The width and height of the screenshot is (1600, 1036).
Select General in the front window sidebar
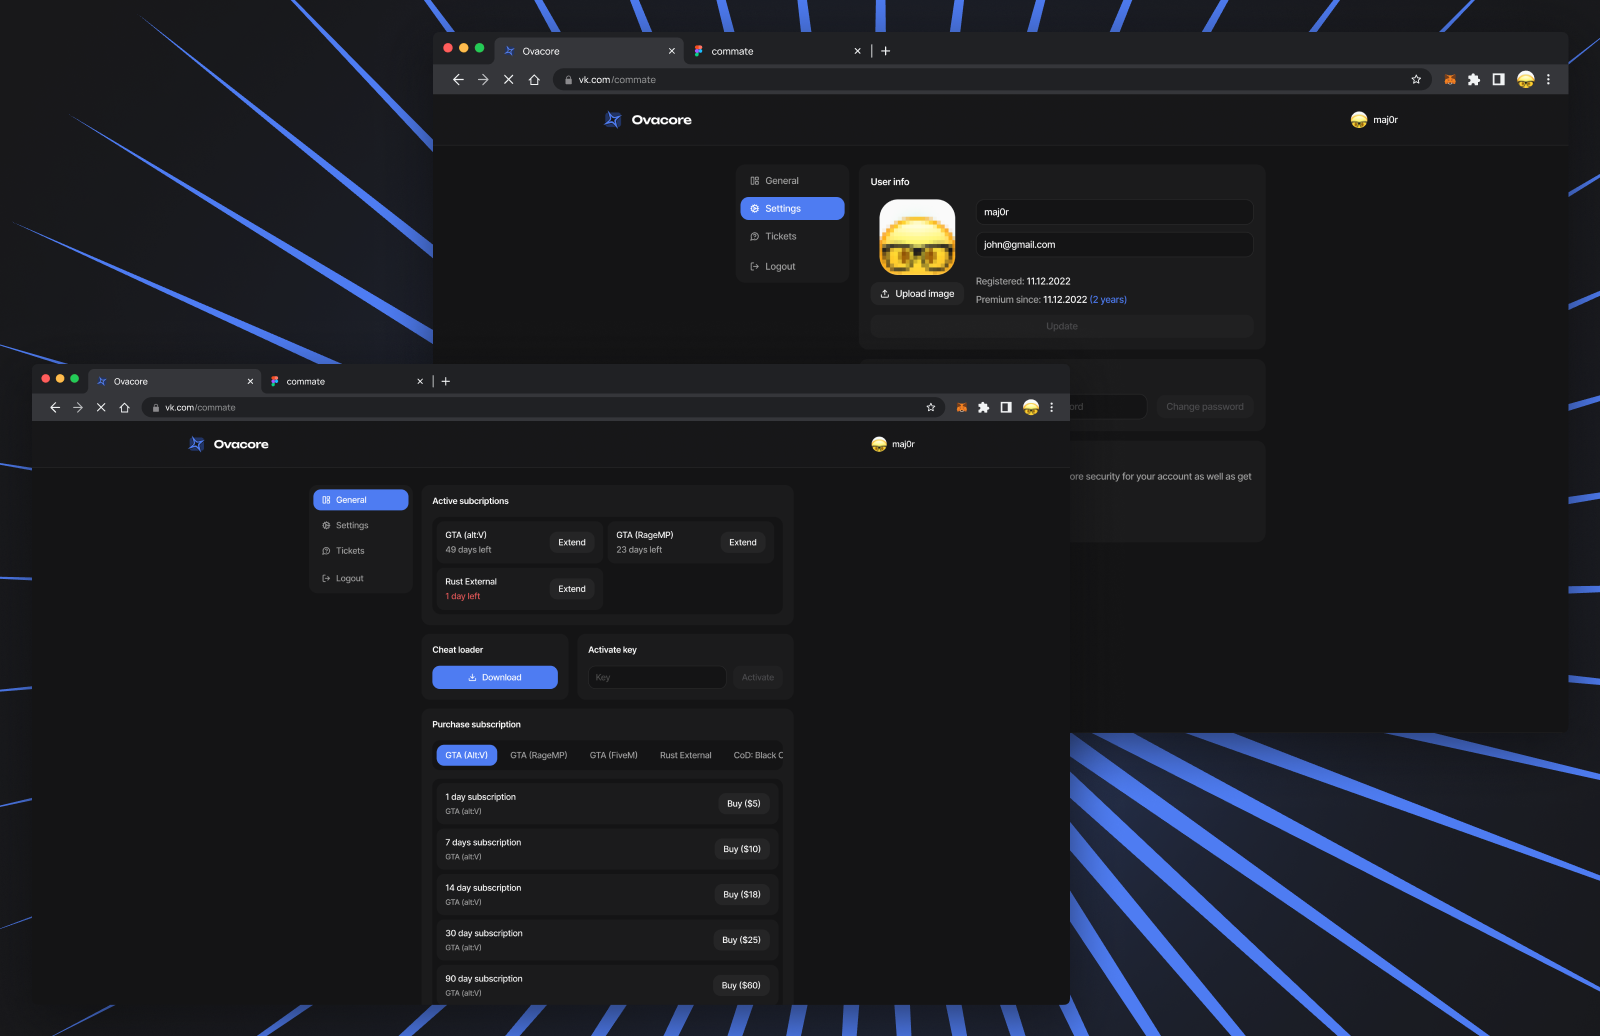tap(361, 500)
